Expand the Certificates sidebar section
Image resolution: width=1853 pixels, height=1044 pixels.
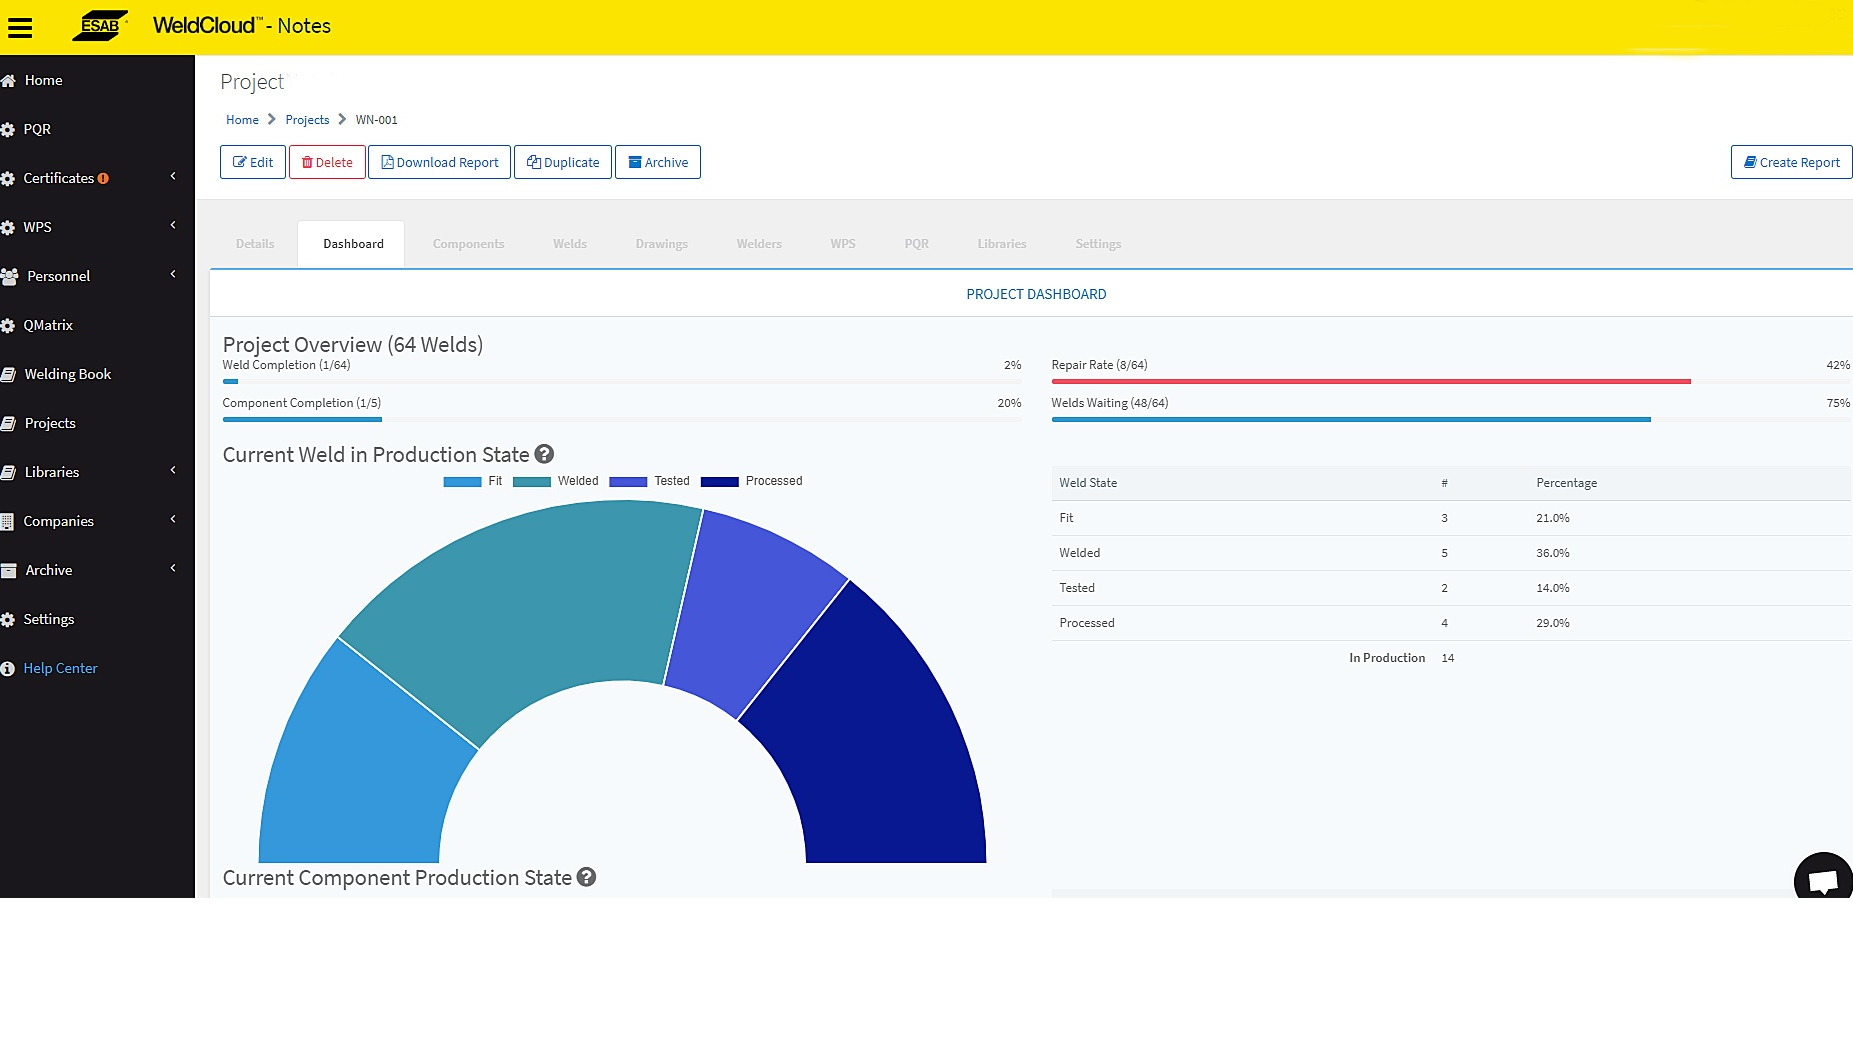[x=63, y=178]
